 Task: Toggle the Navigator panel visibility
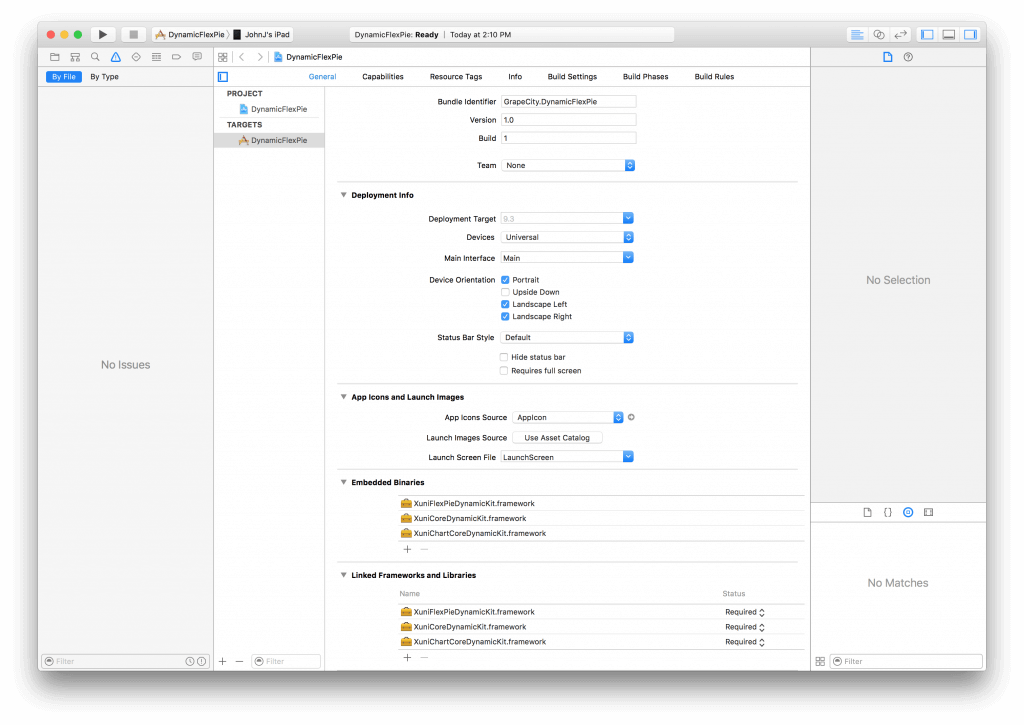click(x=927, y=35)
